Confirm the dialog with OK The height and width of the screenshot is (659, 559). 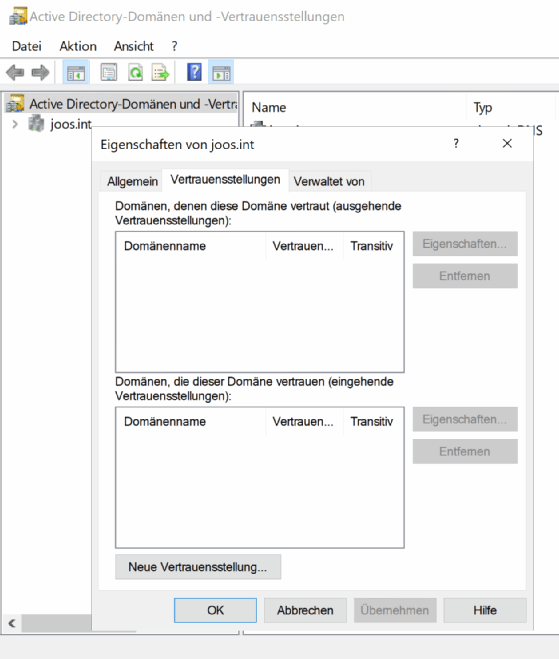coord(215,610)
